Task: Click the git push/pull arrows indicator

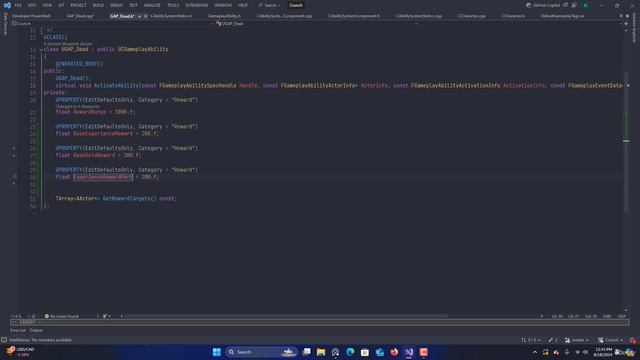Action: tap(531, 340)
